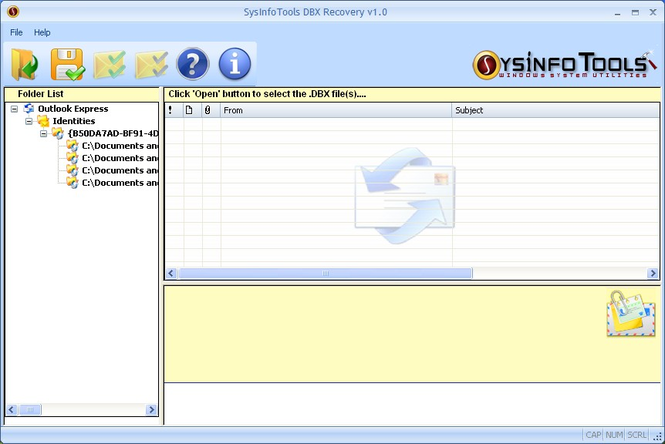Screen dimensions: 665x444
Task: Select the first C:\Documents an folder entry
Action: tap(120, 145)
